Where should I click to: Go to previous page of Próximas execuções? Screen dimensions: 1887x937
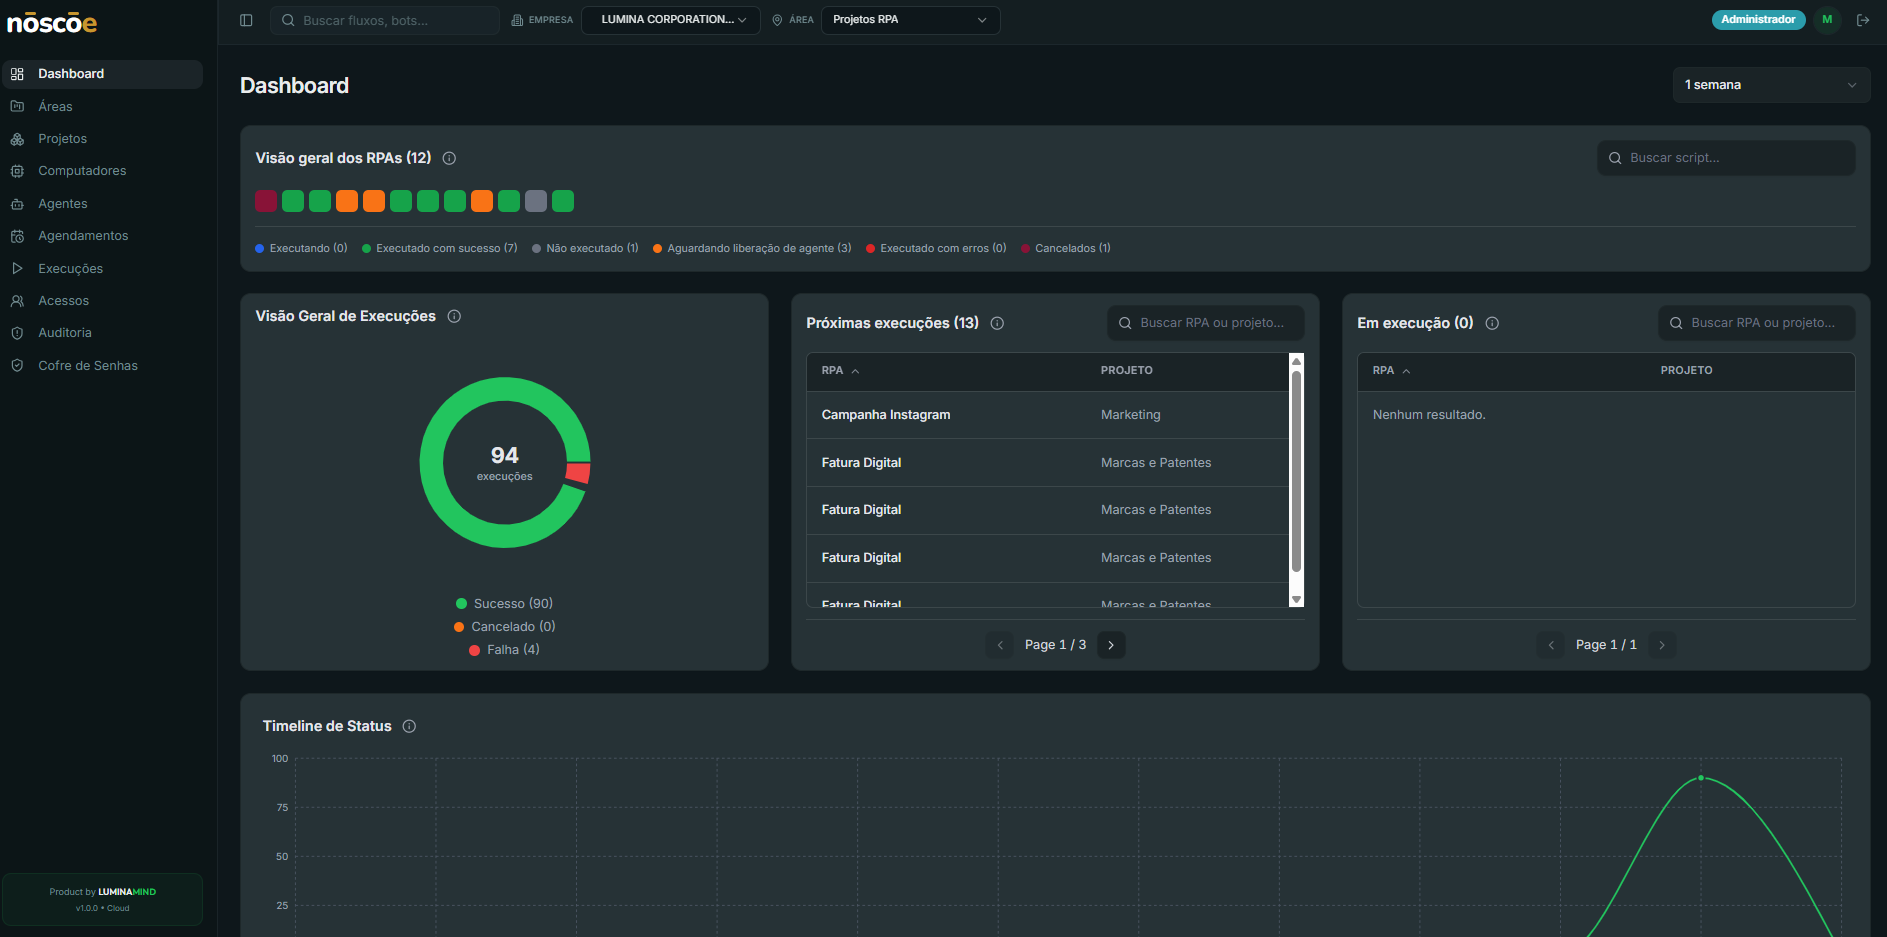click(1000, 645)
